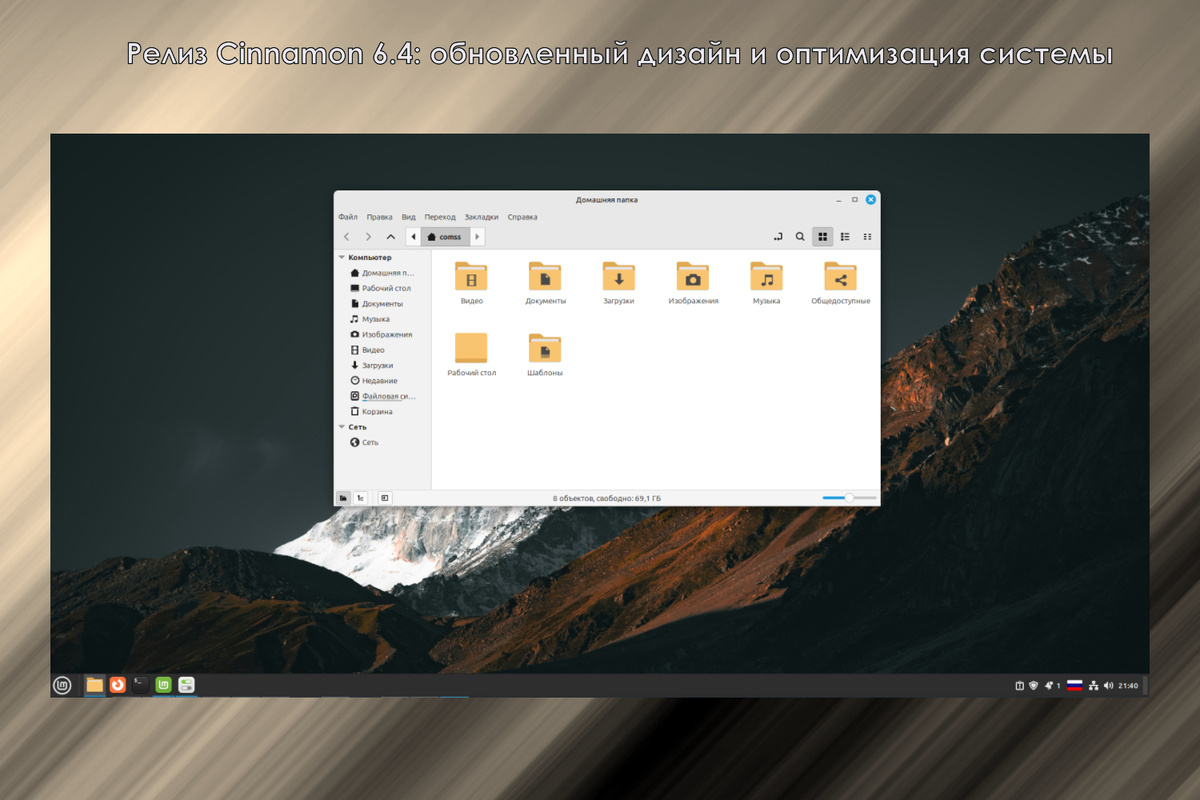Expand the path breadcrumb arrow next to comss

coord(478,236)
